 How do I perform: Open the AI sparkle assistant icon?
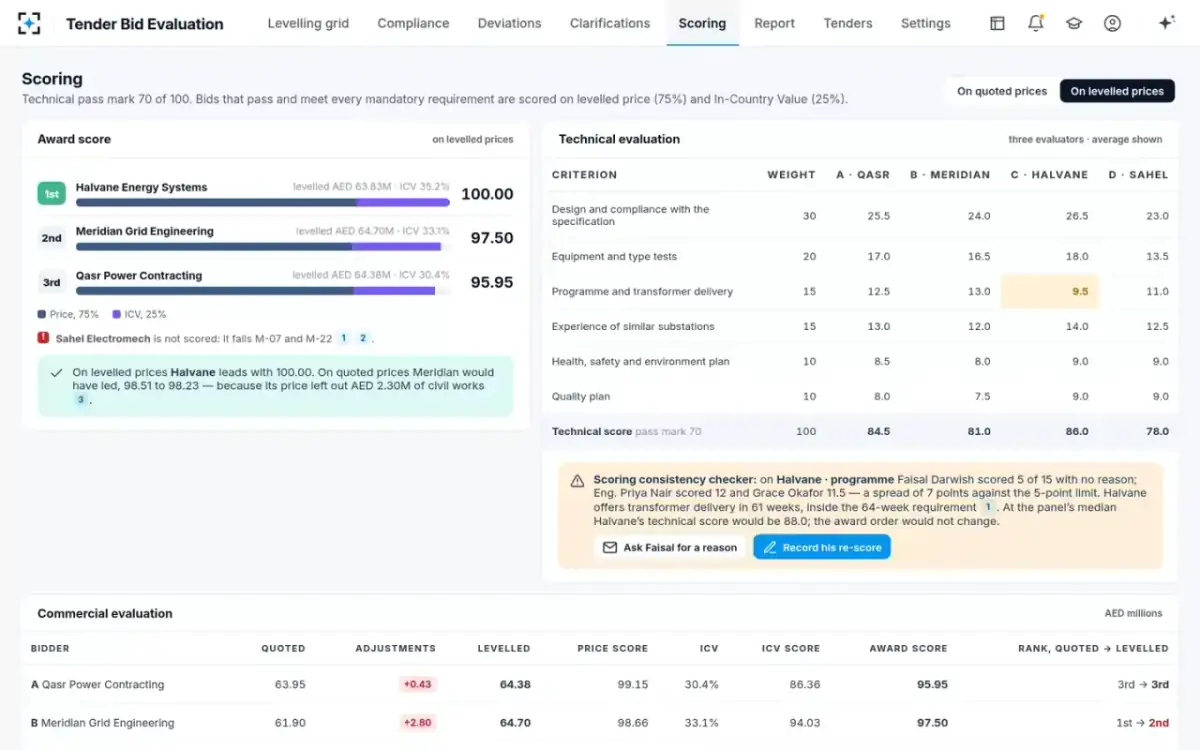(x=1166, y=23)
